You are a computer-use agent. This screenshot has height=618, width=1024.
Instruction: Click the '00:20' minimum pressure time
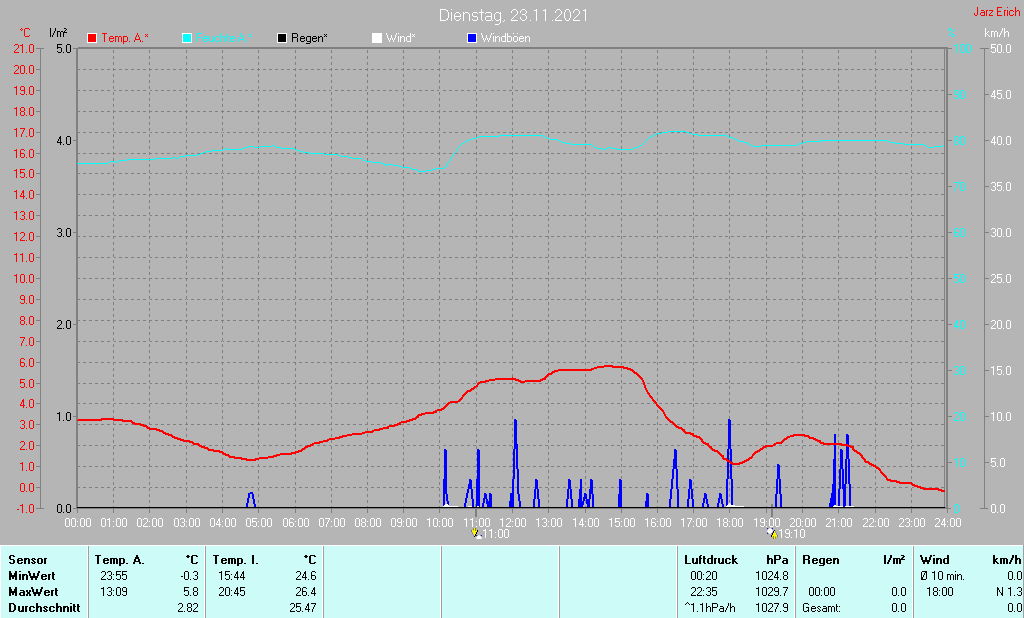[703, 576]
